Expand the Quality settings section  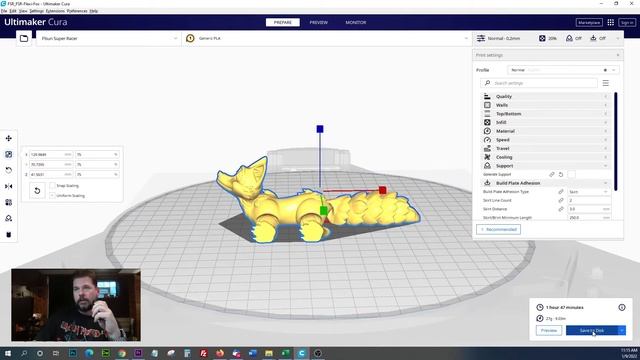[x=546, y=96]
